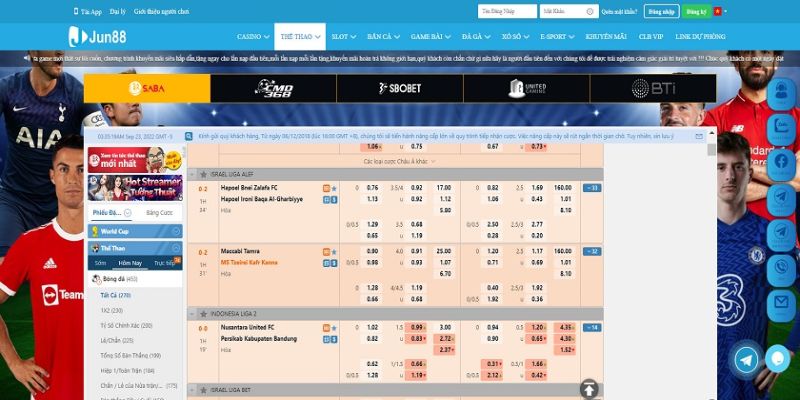
Task: Collapse the Thể Thao sidebar section
Action: pyautogui.click(x=176, y=247)
